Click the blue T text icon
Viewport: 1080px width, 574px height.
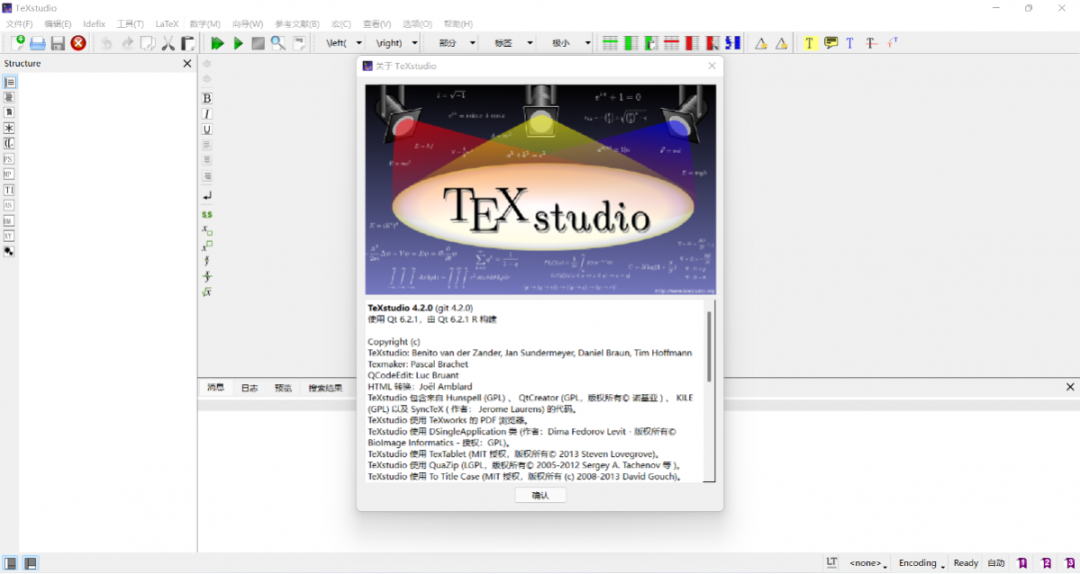850,43
